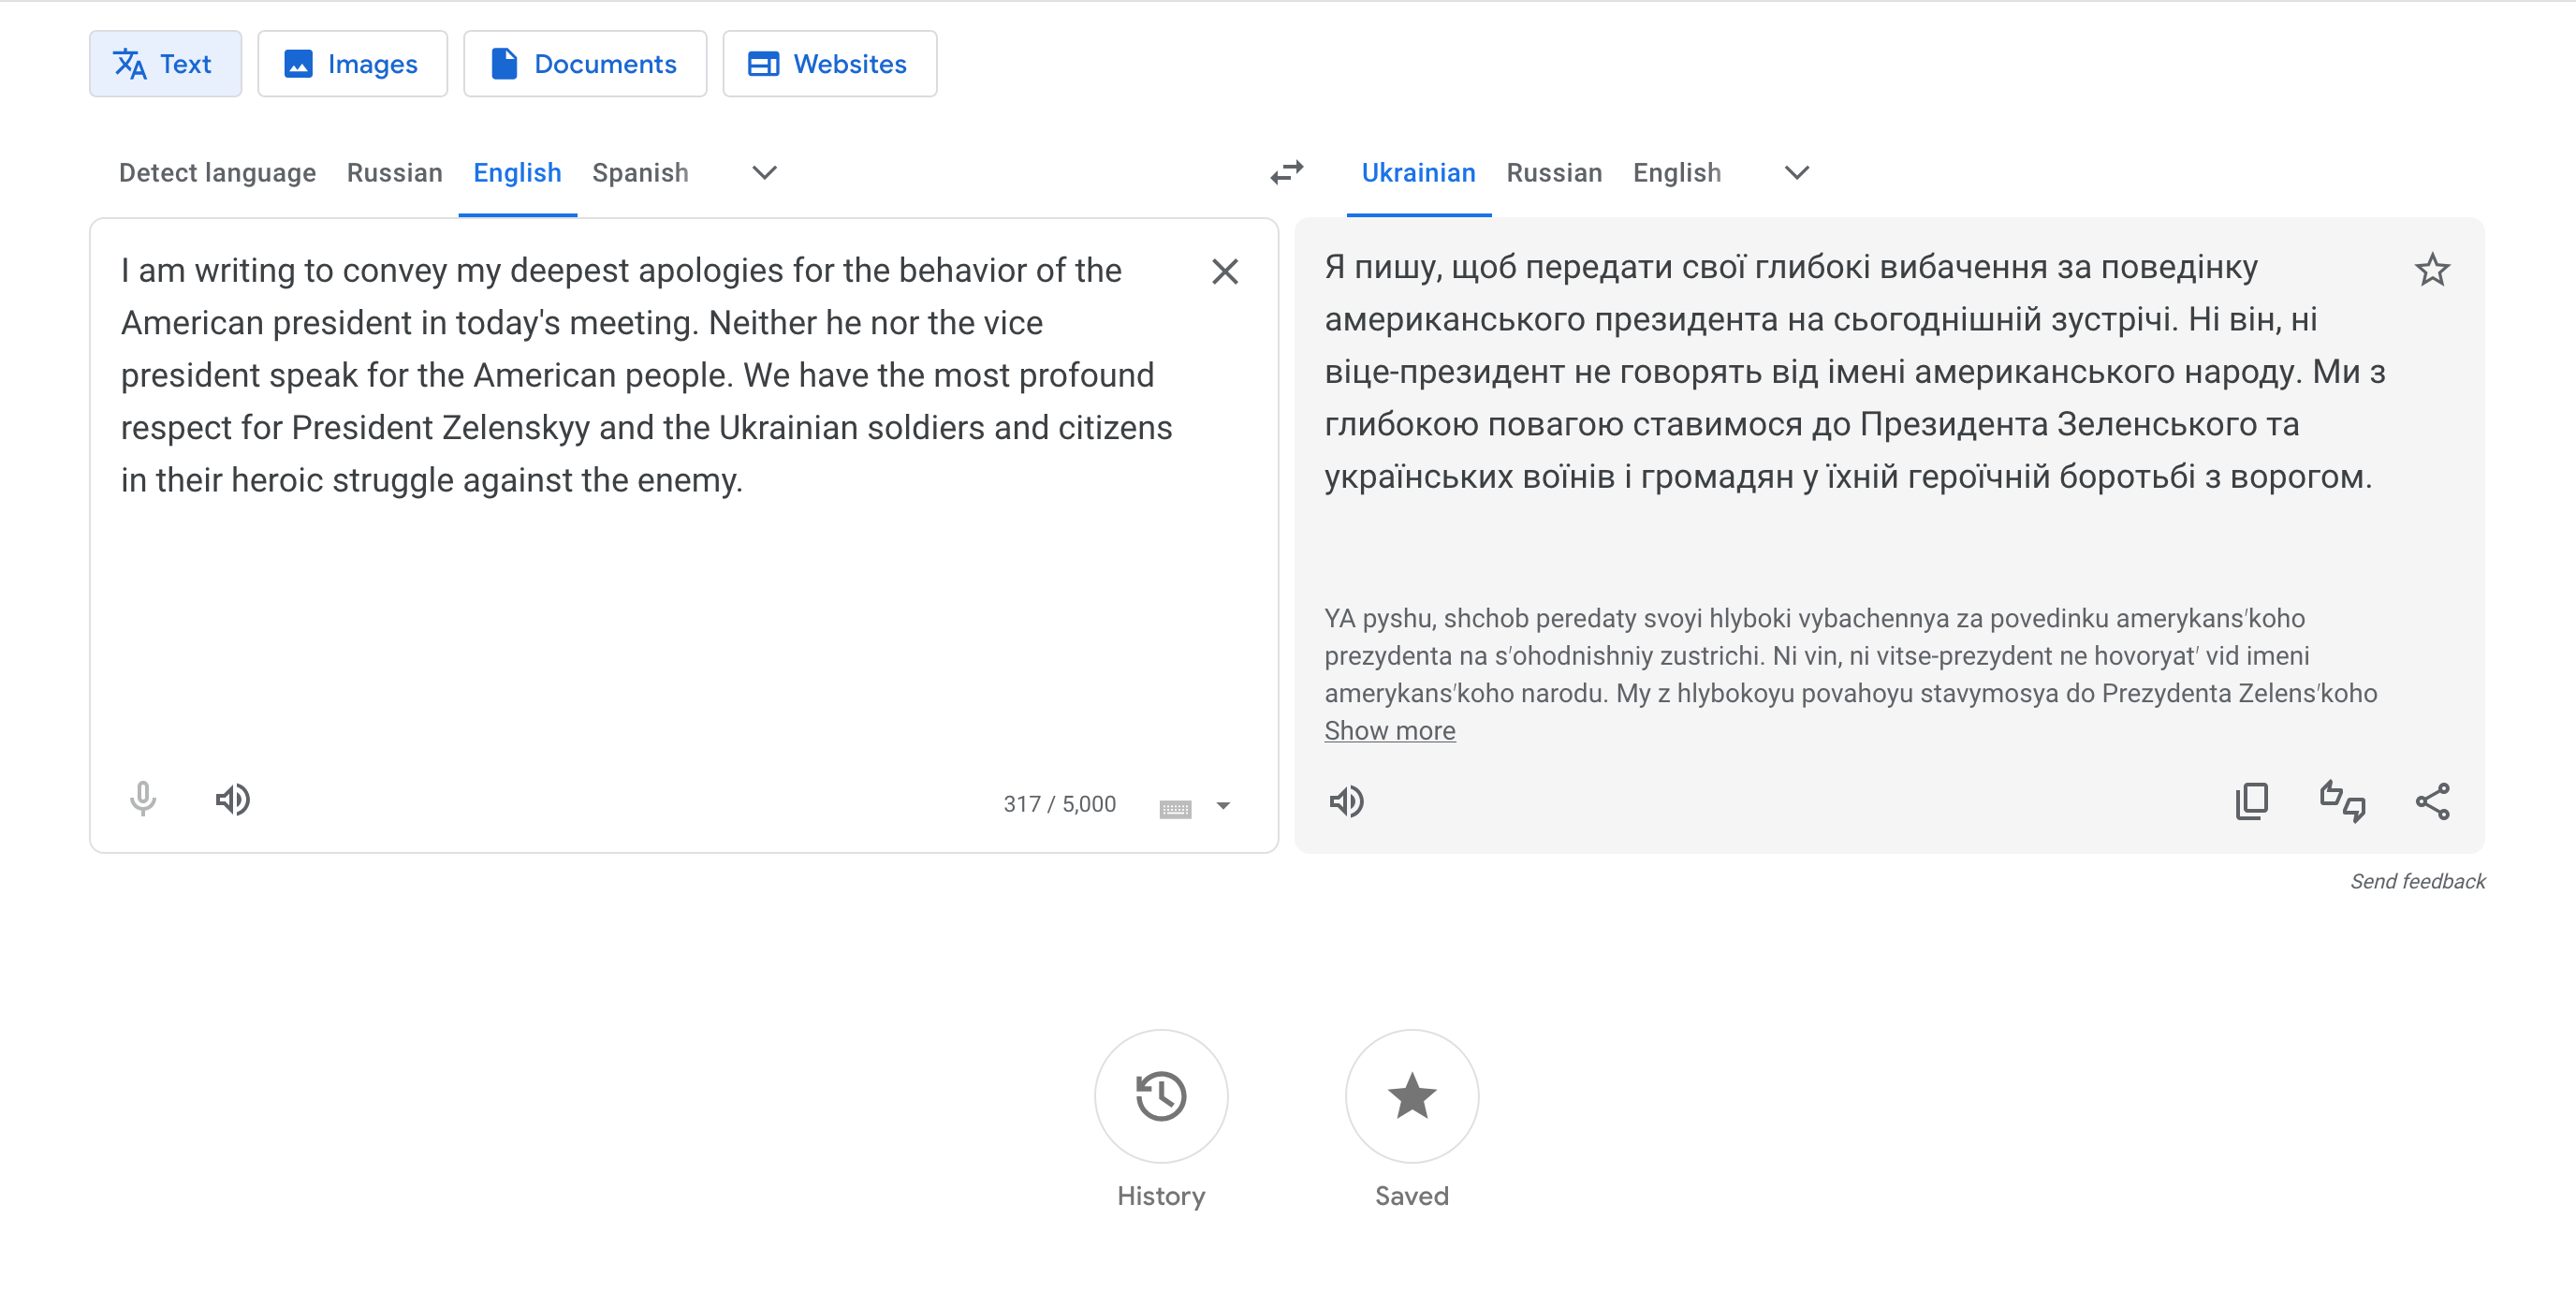Open translation History

pyautogui.click(x=1160, y=1096)
